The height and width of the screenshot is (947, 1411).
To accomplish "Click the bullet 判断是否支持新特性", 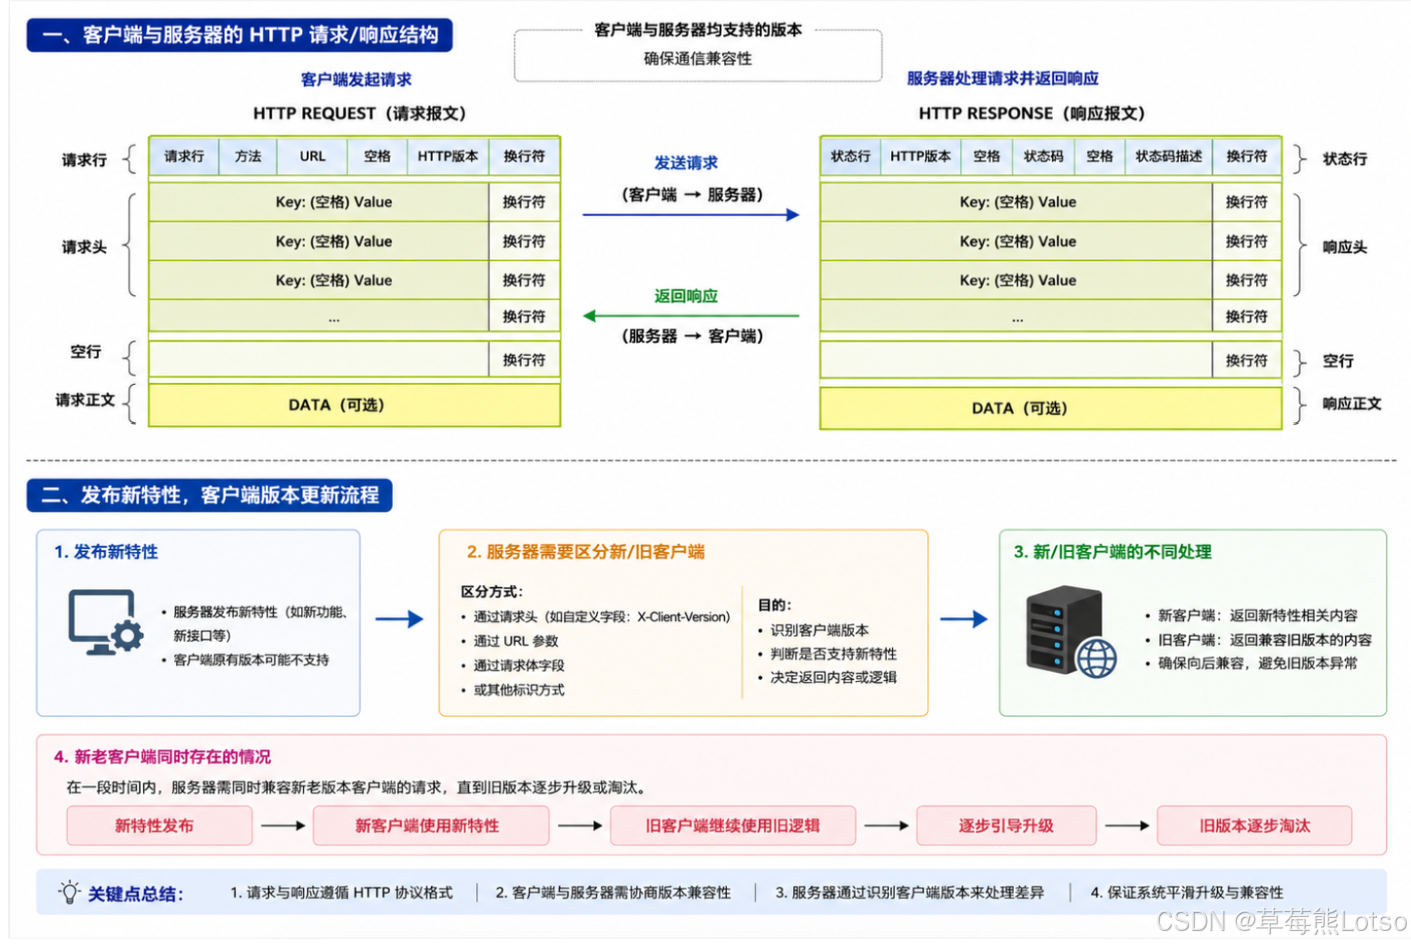I will (833, 653).
